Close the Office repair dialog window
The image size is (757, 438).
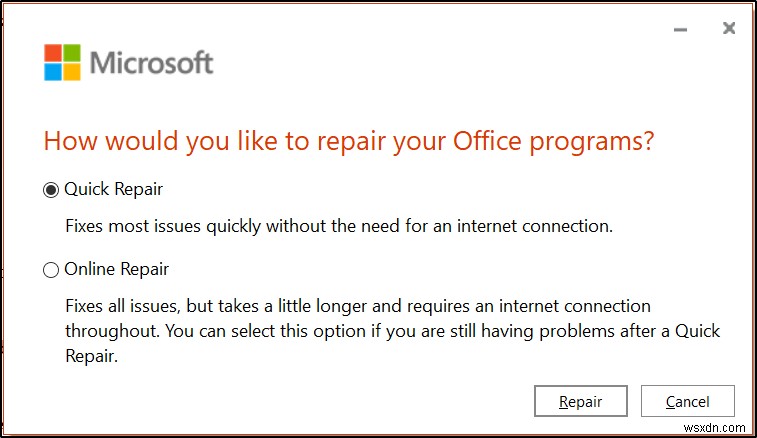coord(729,30)
